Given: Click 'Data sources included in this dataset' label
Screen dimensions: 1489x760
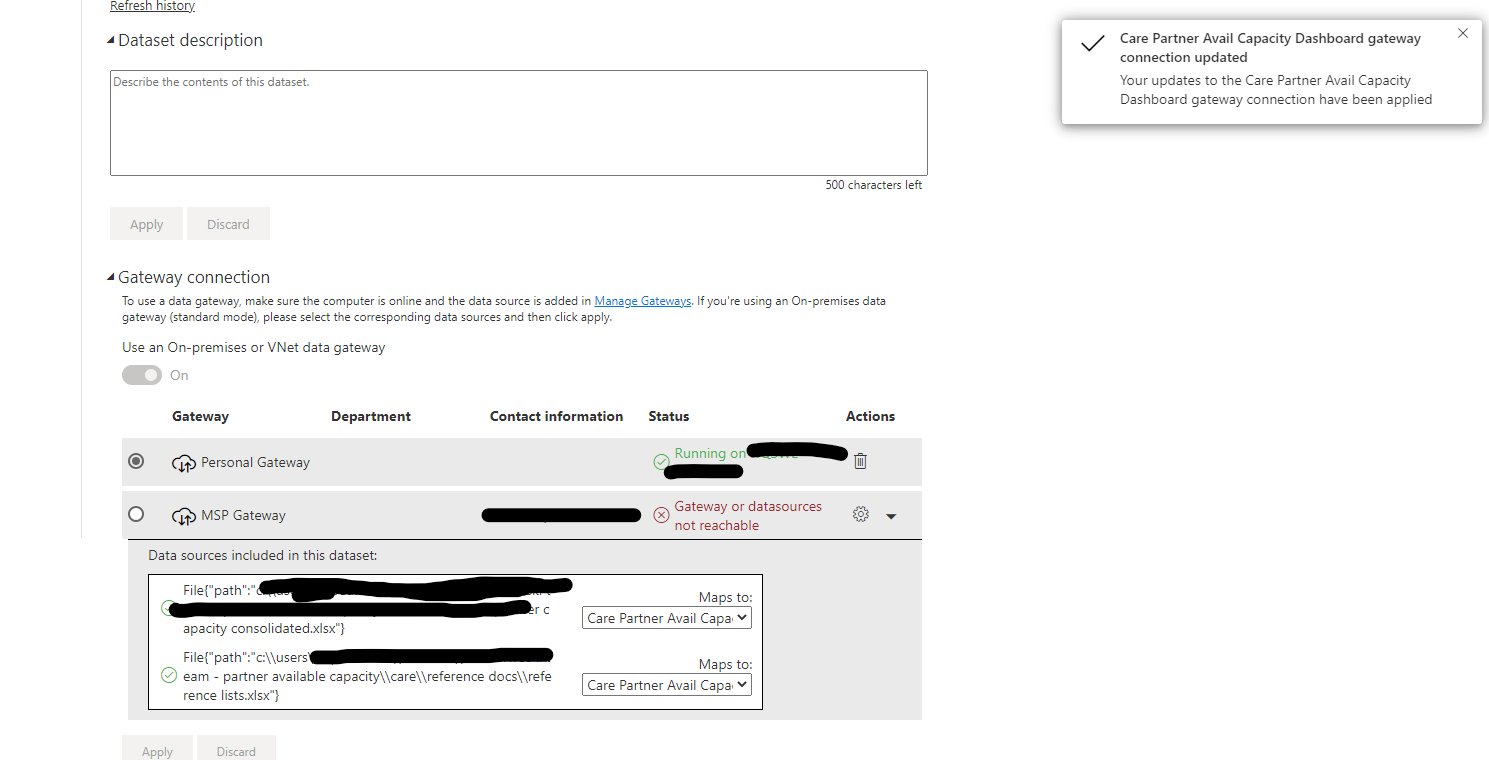Looking at the screenshot, I should pyautogui.click(x=262, y=554).
